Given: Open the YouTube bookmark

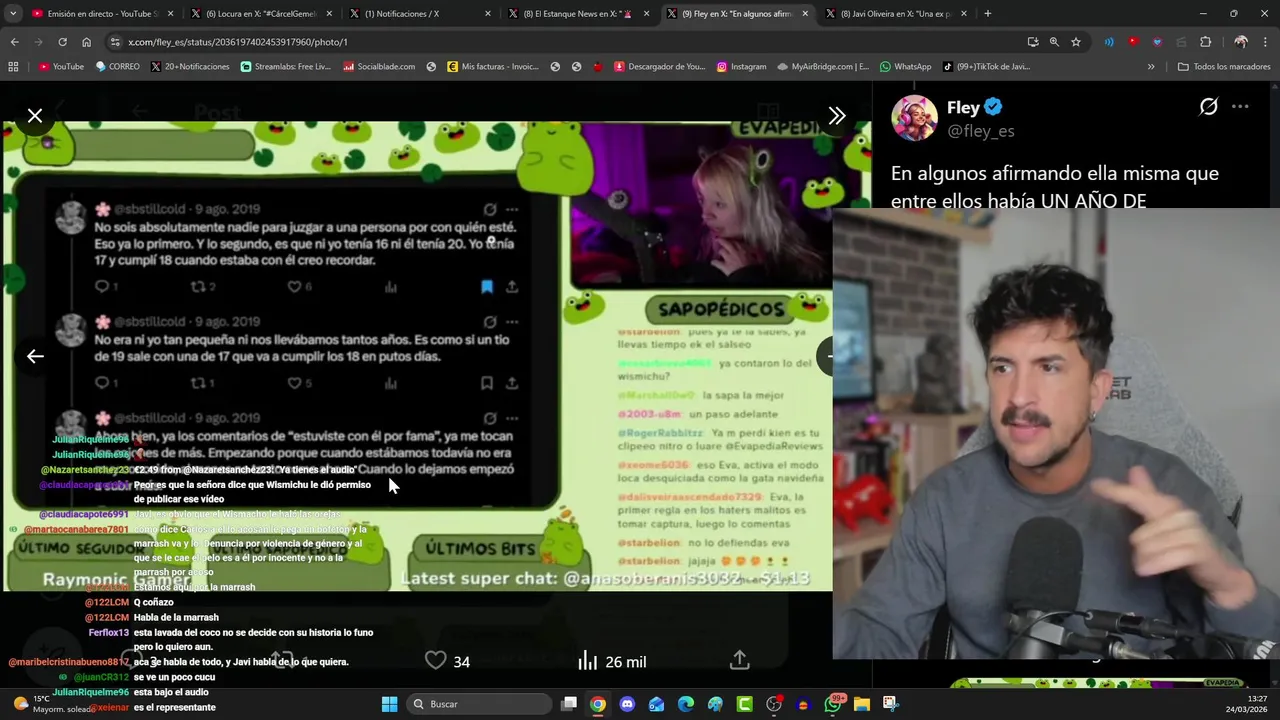Looking at the screenshot, I should [61, 67].
